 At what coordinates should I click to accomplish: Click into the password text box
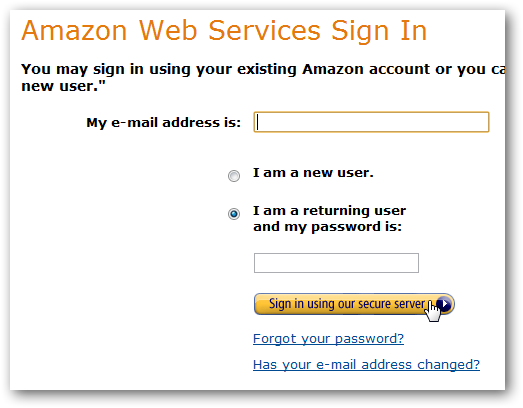pyautogui.click(x=336, y=263)
